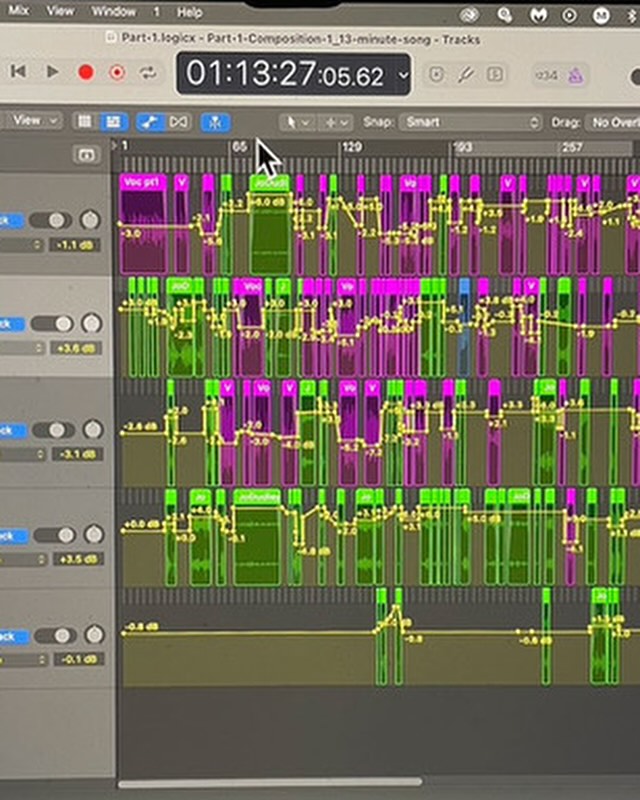Open the Mix menu
This screenshot has width=640, height=800.
pos(18,10)
